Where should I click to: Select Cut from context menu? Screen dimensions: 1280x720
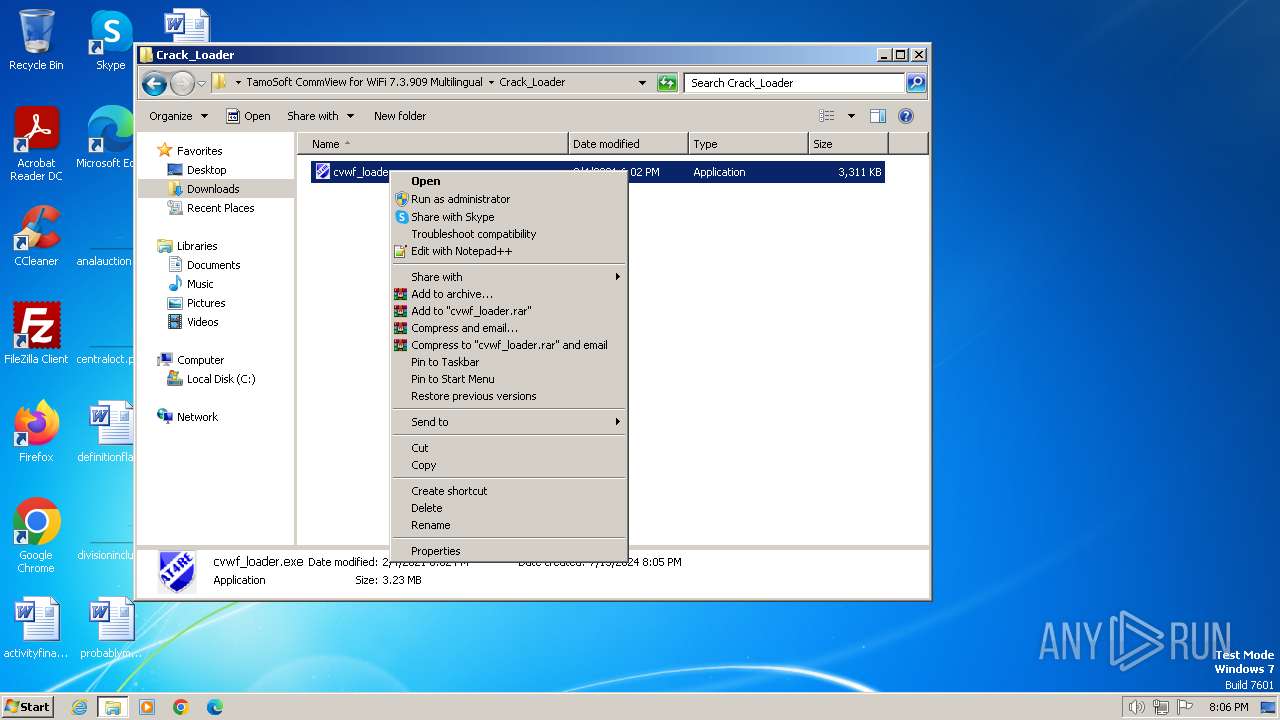(x=508, y=448)
